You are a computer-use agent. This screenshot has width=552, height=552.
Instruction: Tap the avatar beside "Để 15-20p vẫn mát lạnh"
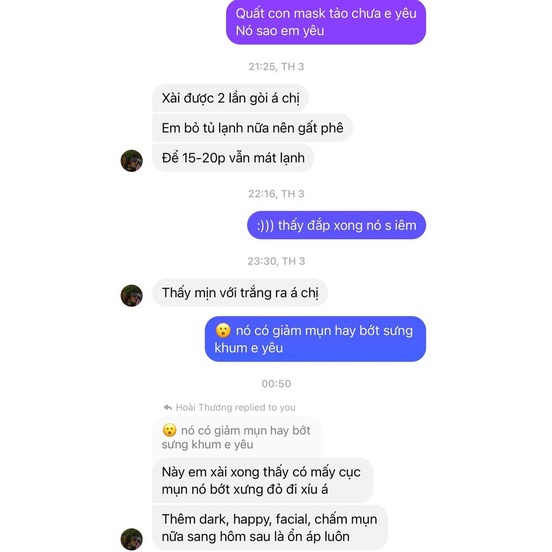coord(132,161)
